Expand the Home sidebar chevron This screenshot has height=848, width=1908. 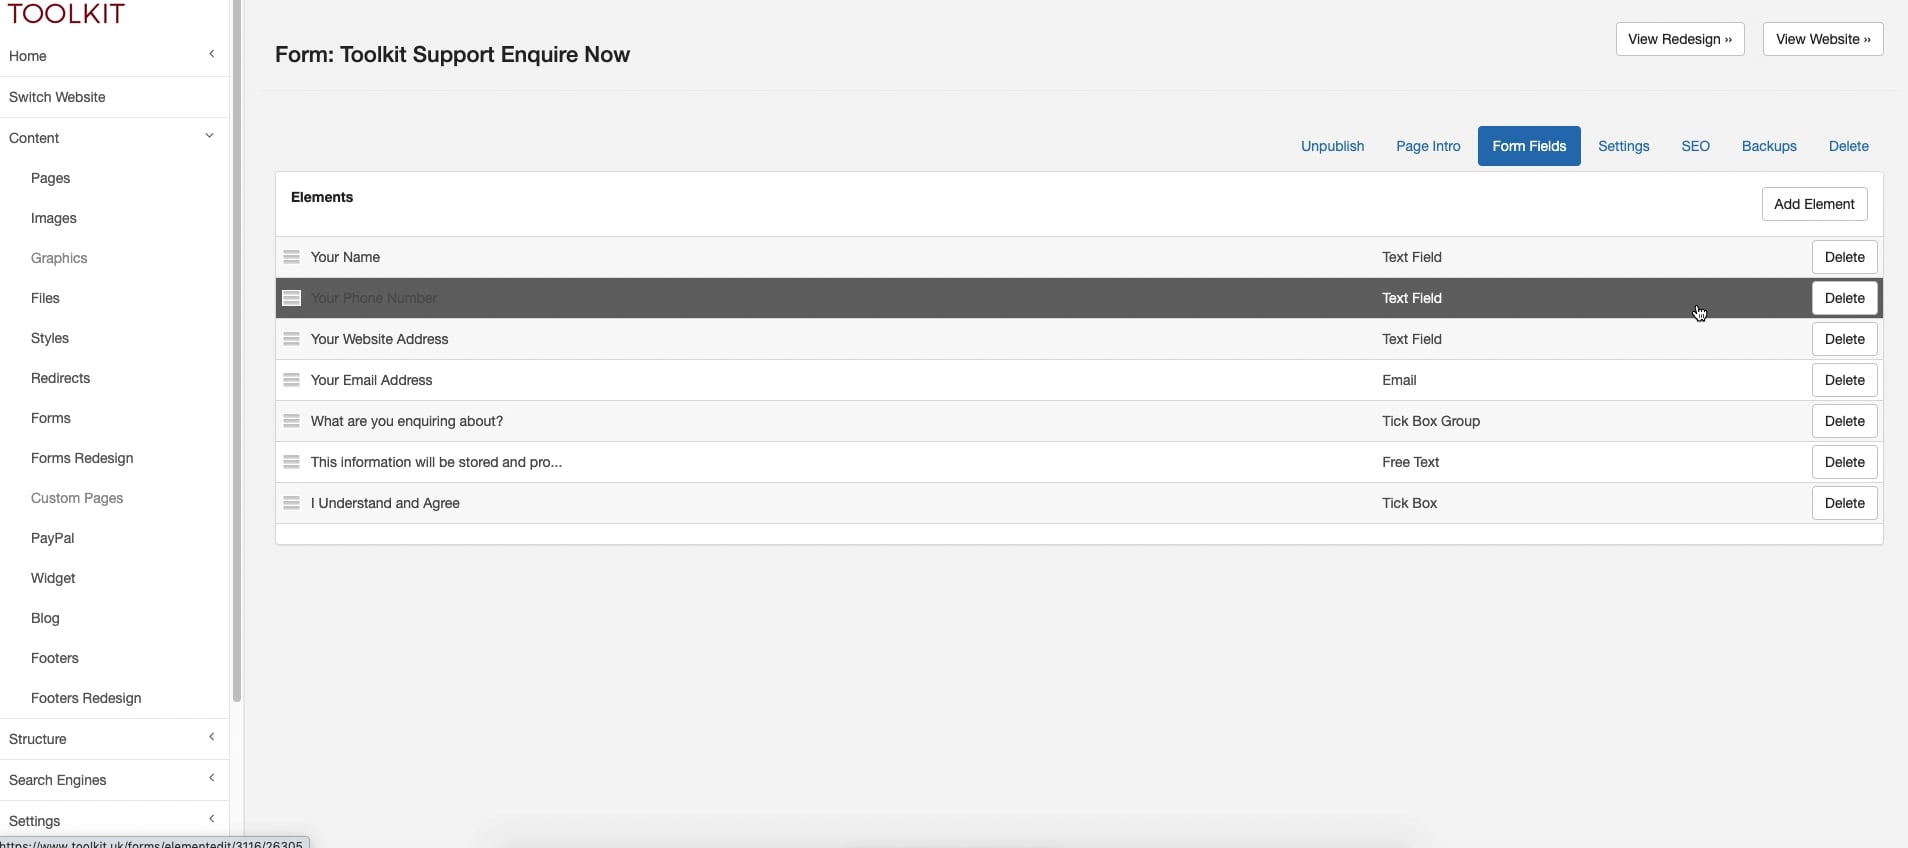point(211,54)
